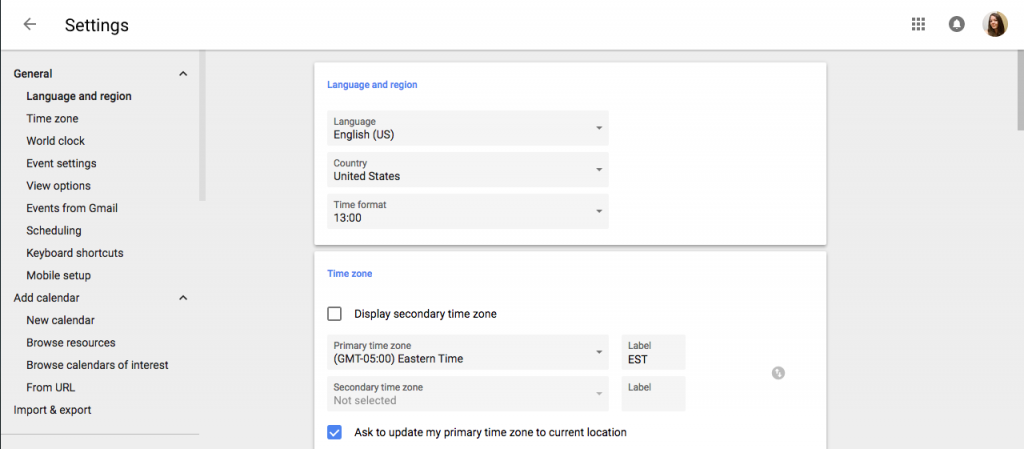
Task: Click the profile avatar picture
Action: pyautogui.click(x=995, y=25)
